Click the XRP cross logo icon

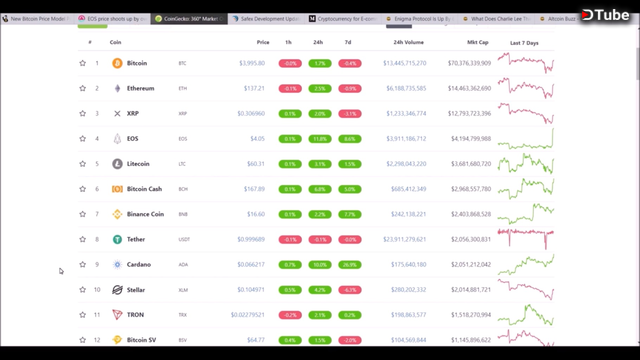click(x=117, y=113)
